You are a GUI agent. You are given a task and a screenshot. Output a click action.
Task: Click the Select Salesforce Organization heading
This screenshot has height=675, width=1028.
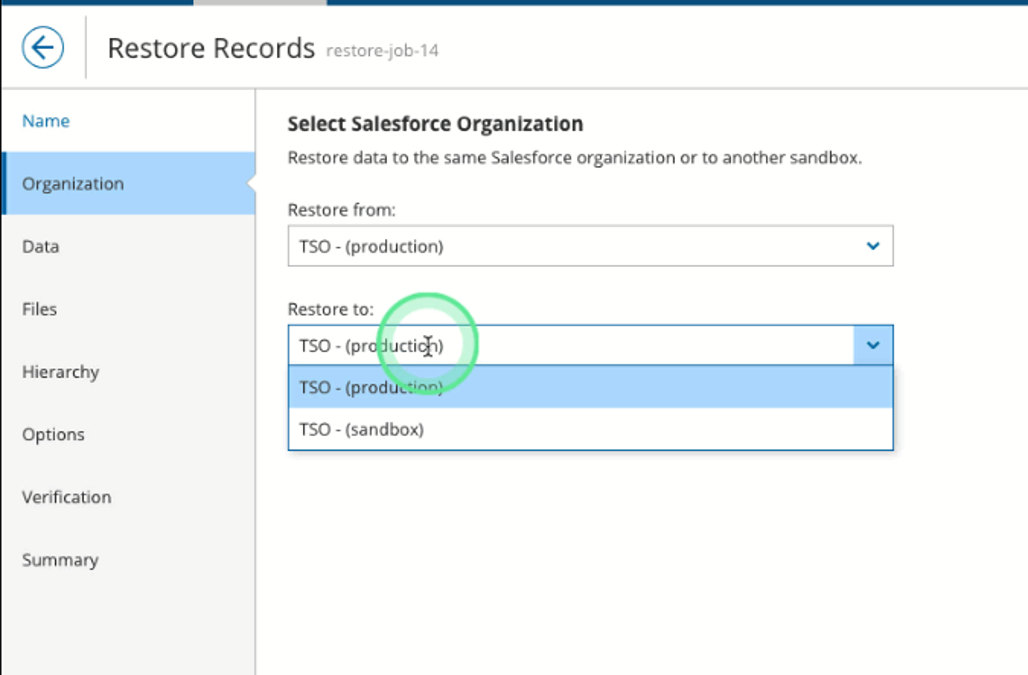[436, 123]
